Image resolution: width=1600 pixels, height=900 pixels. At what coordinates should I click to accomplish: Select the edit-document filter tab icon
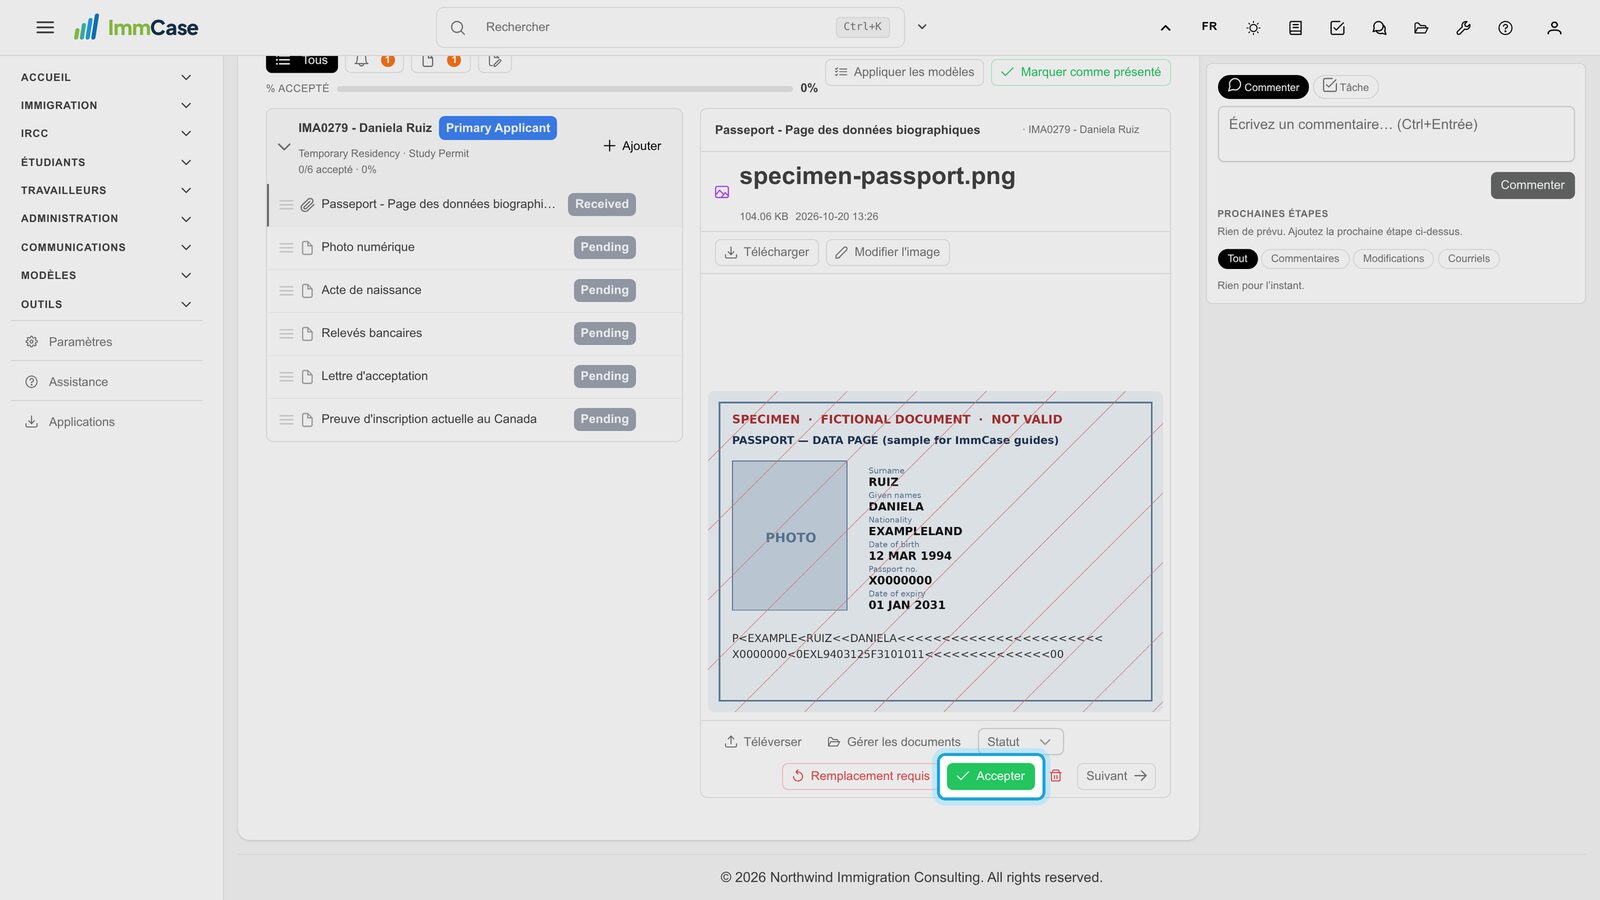pyautogui.click(x=495, y=61)
